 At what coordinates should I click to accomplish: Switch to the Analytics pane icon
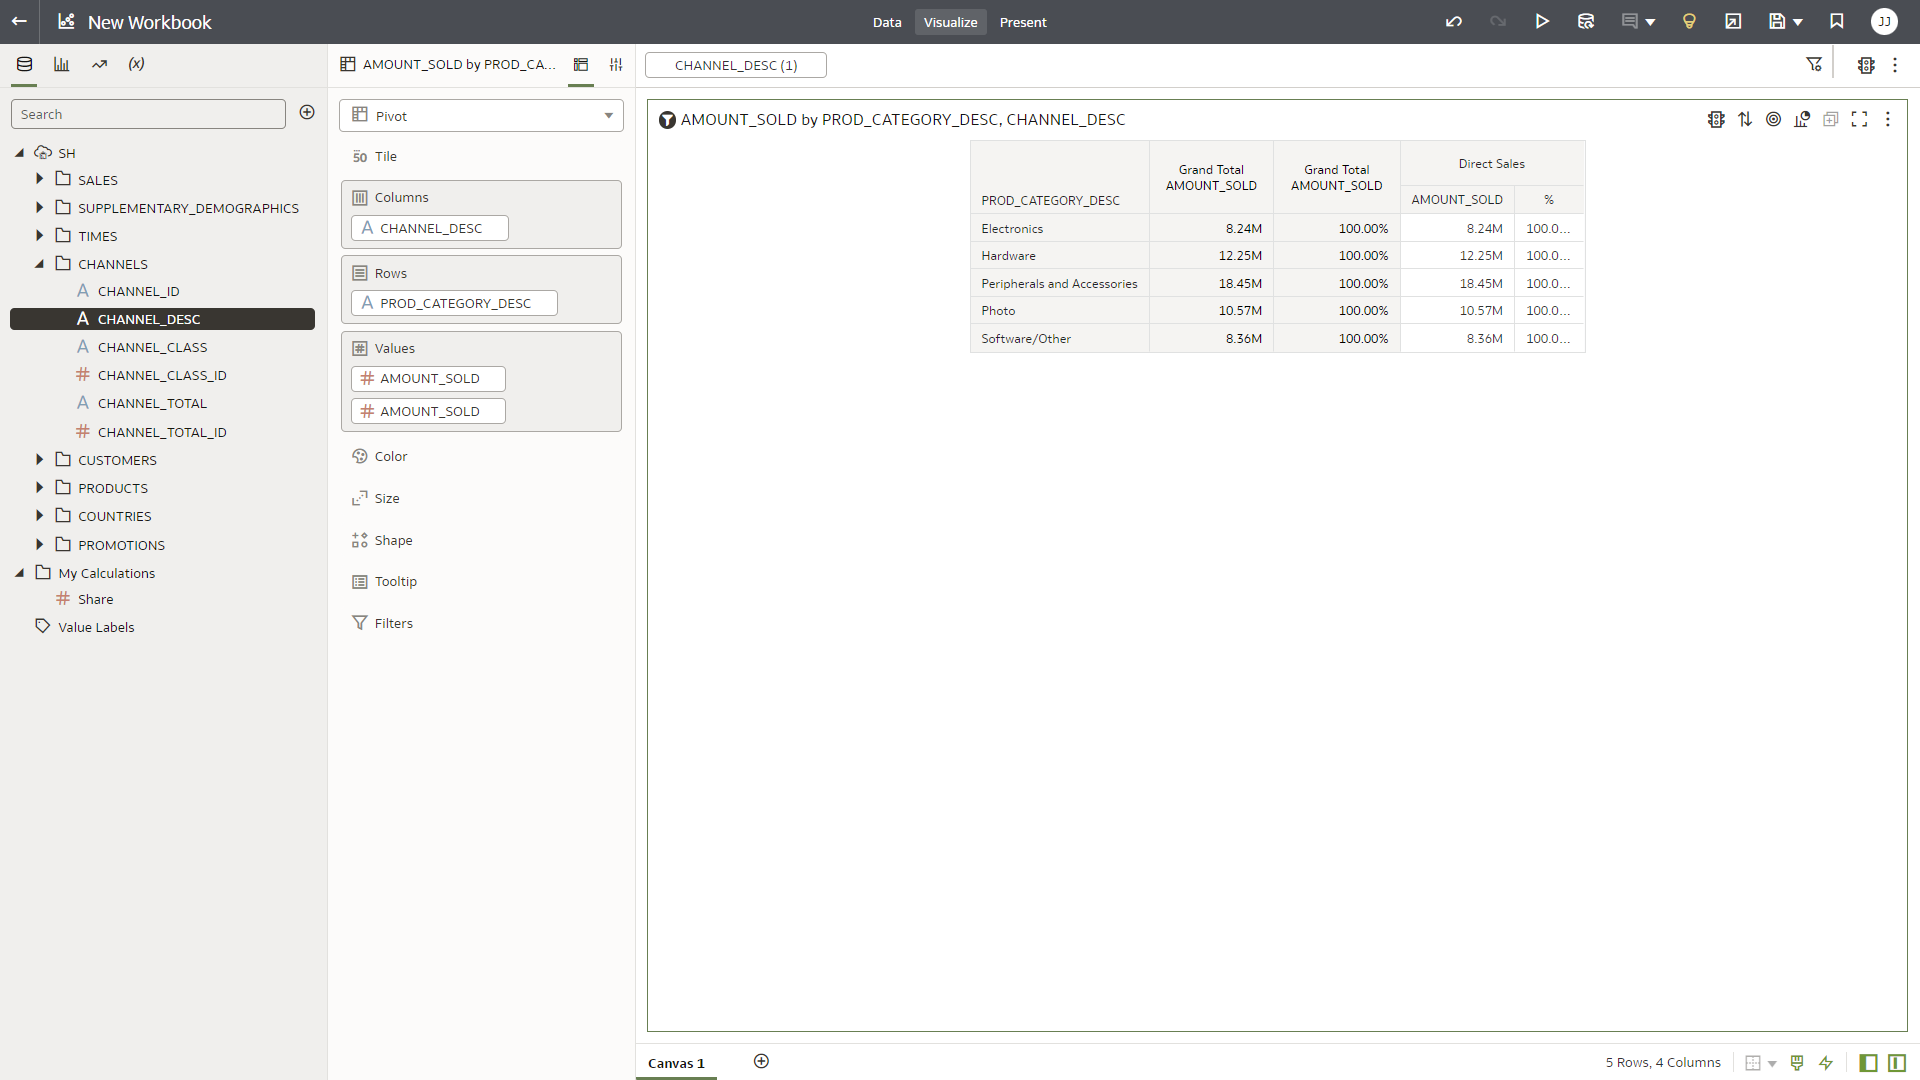[x=99, y=64]
